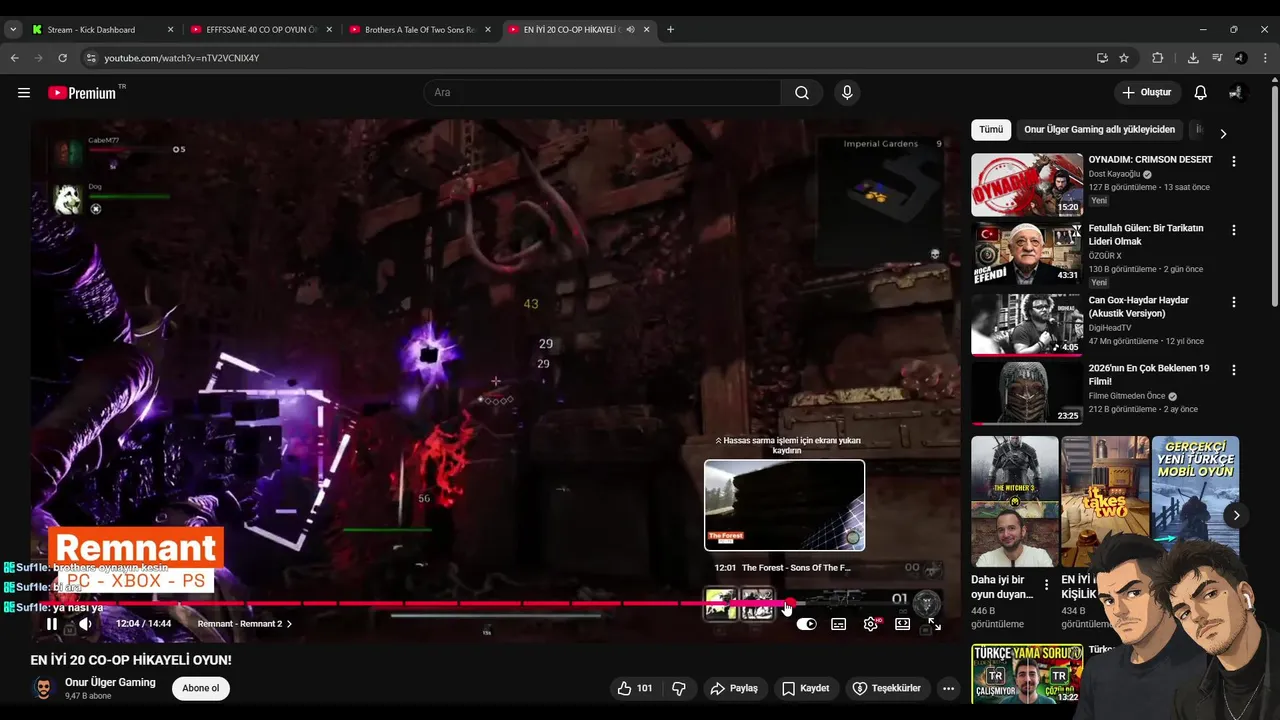The image size is (1280, 720).
Task: Close the Stream - Kick Dashboard tab
Action: (x=170, y=30)
